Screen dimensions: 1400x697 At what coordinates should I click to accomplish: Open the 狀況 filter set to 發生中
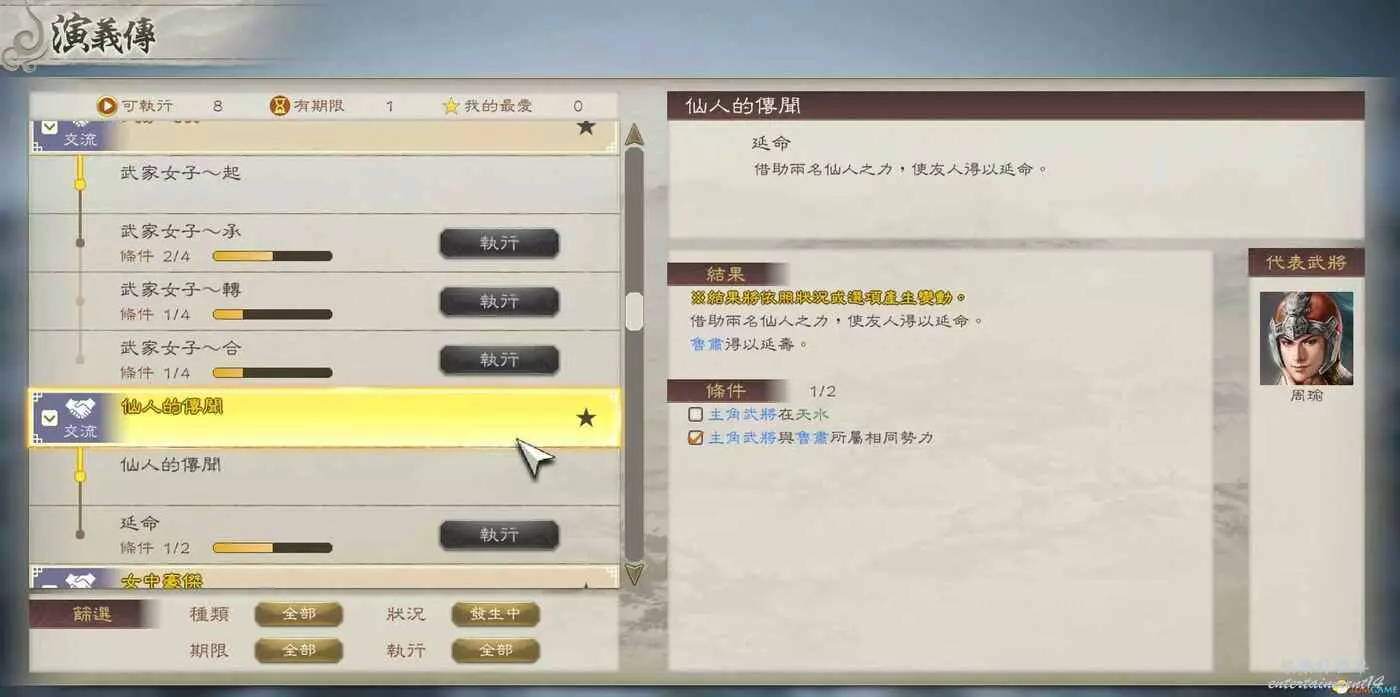click(496, 614)
